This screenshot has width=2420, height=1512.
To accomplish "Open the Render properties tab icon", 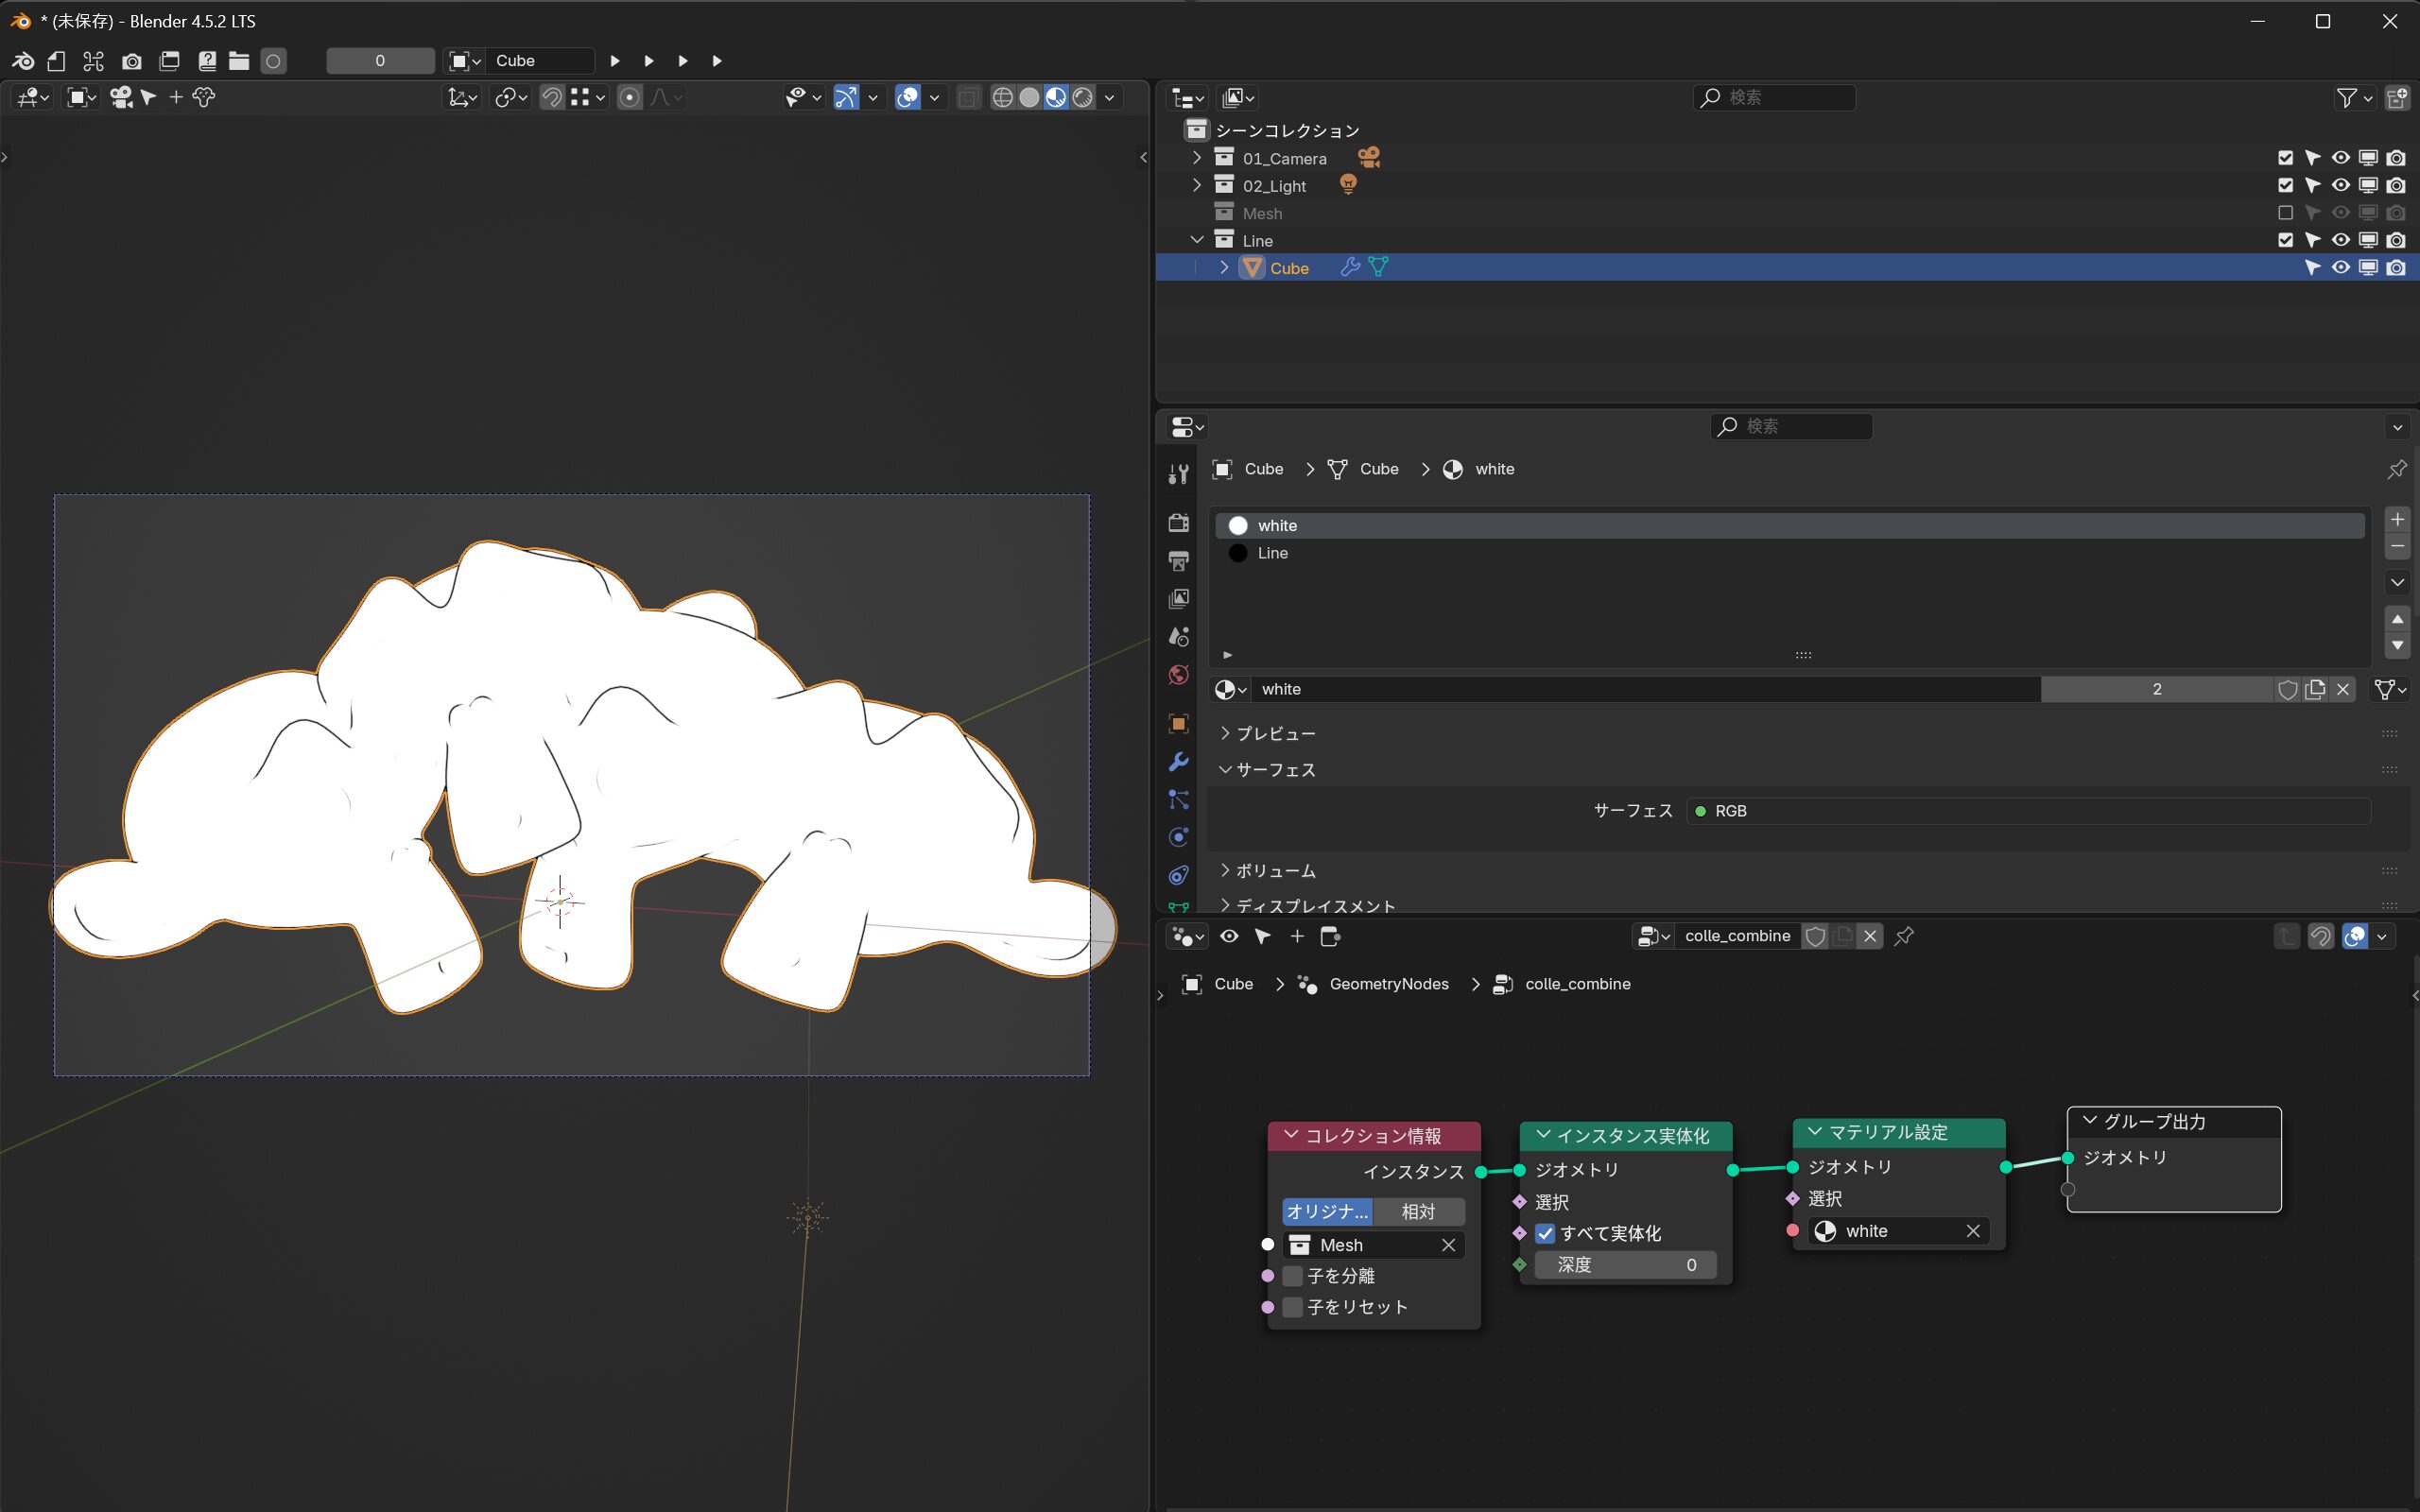I will point(1179,523).
